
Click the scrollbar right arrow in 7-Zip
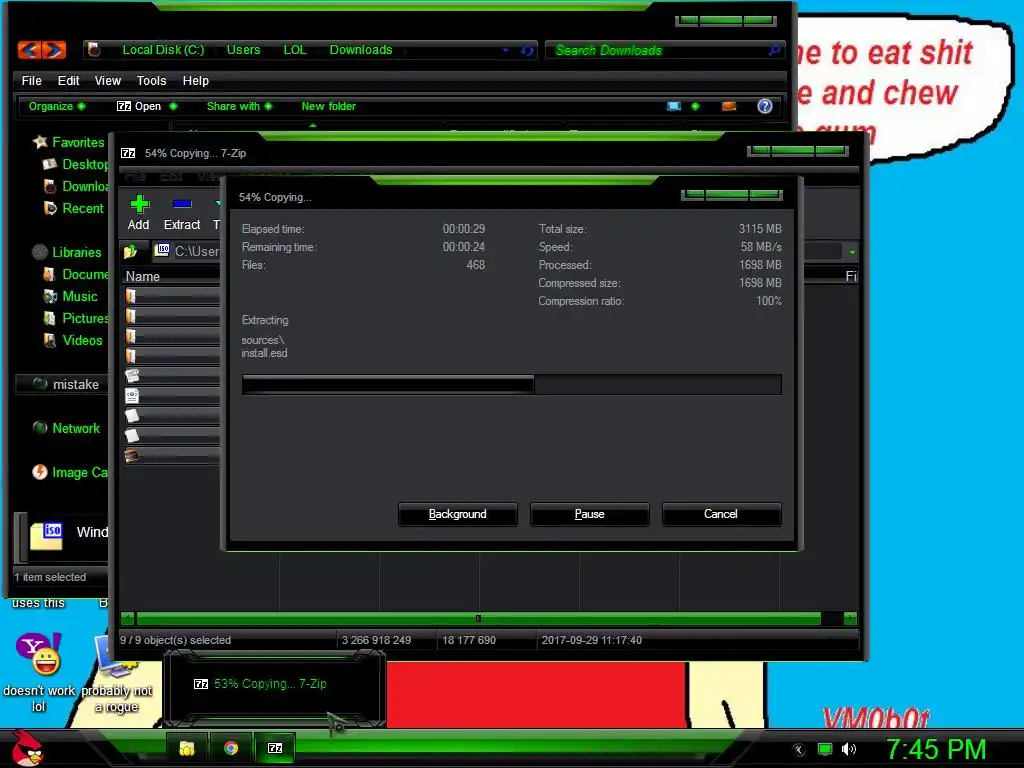click(x=850, y=618)
